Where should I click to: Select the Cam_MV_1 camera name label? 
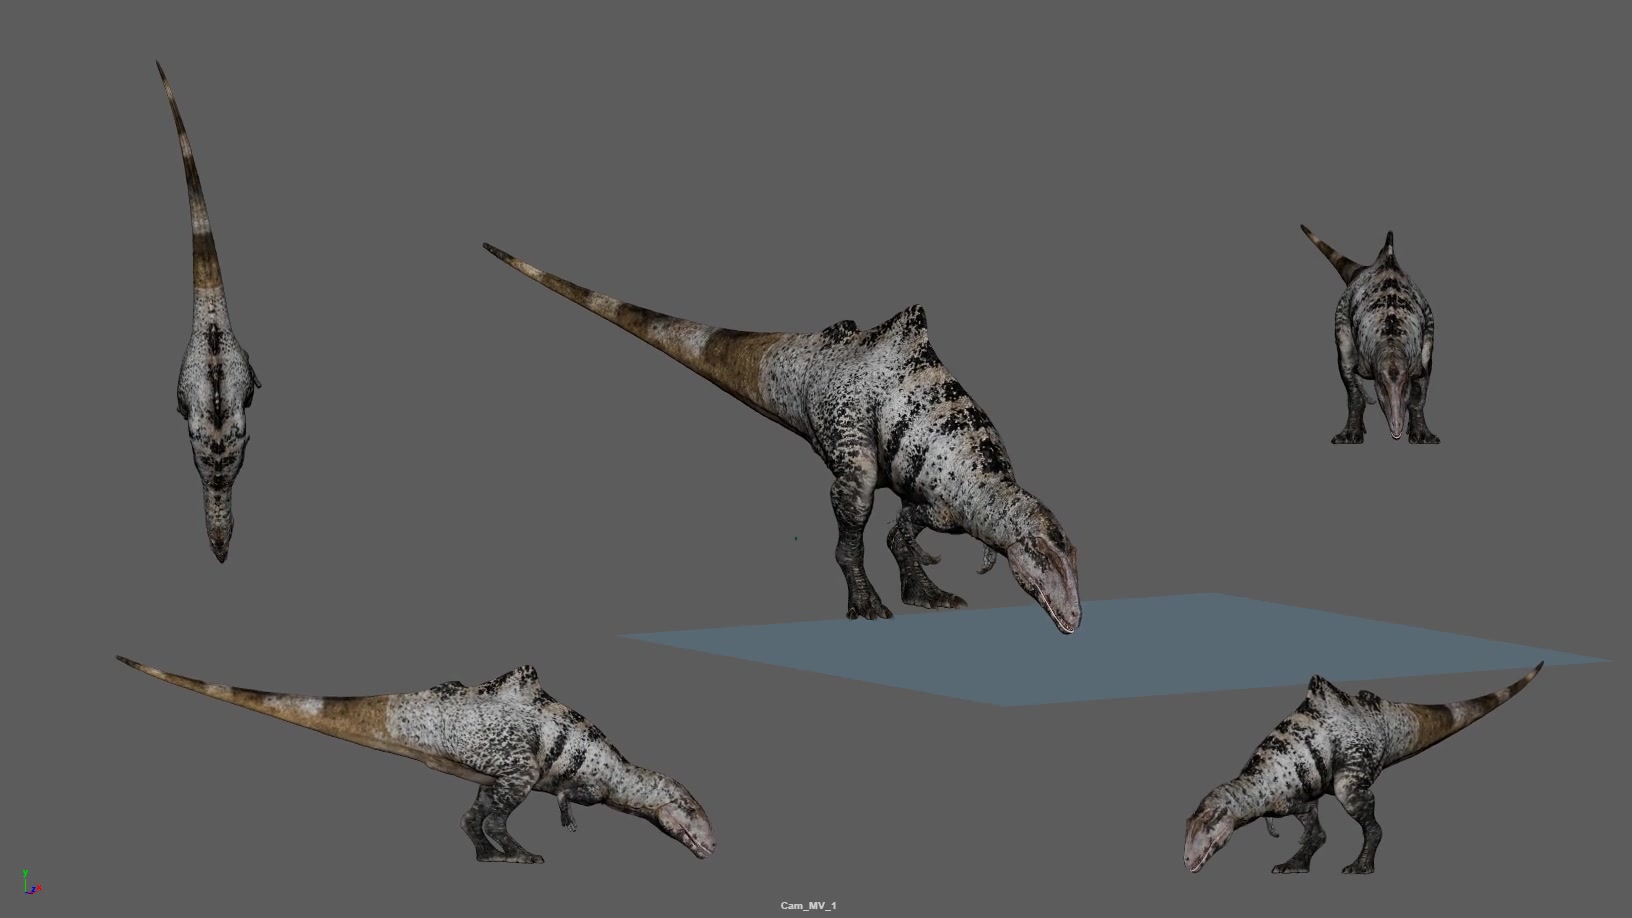808,906
